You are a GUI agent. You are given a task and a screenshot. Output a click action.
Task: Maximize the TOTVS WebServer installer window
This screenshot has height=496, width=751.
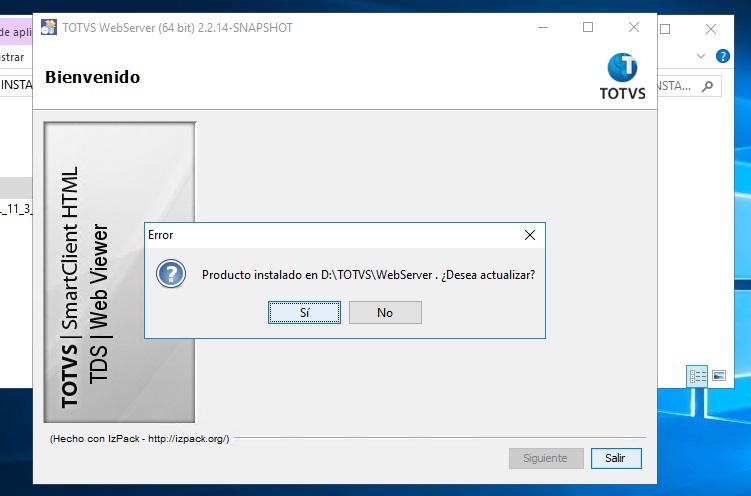point(588,27)
